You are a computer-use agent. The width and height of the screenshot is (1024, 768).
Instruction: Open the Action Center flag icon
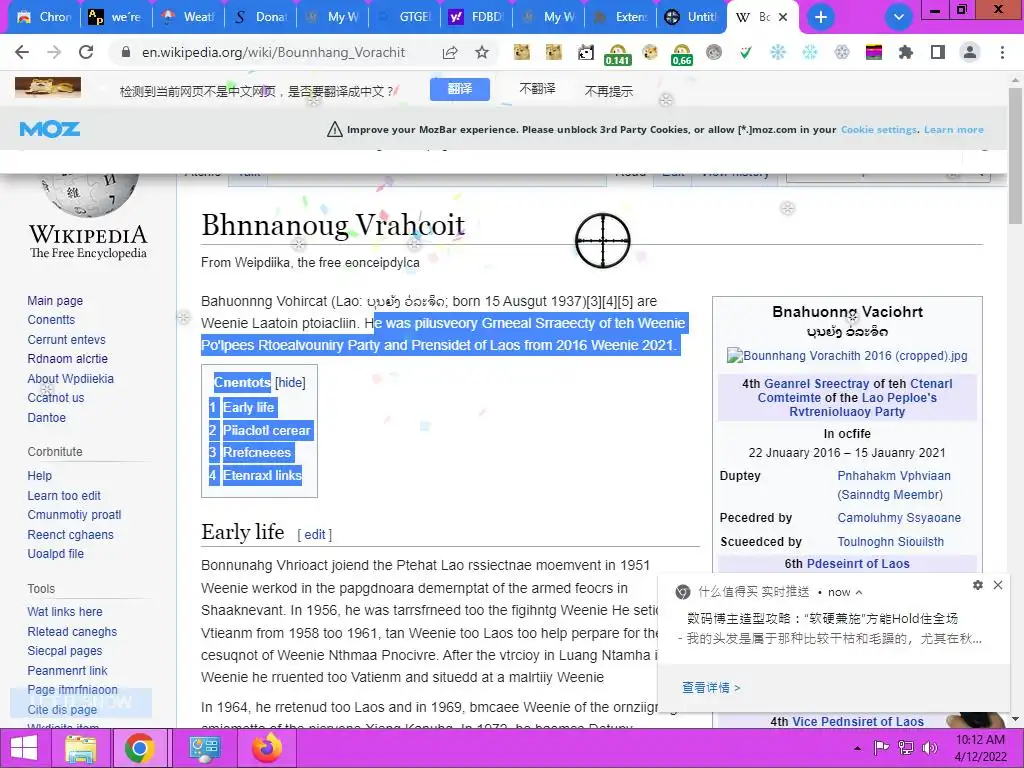(x=881, y=748)
